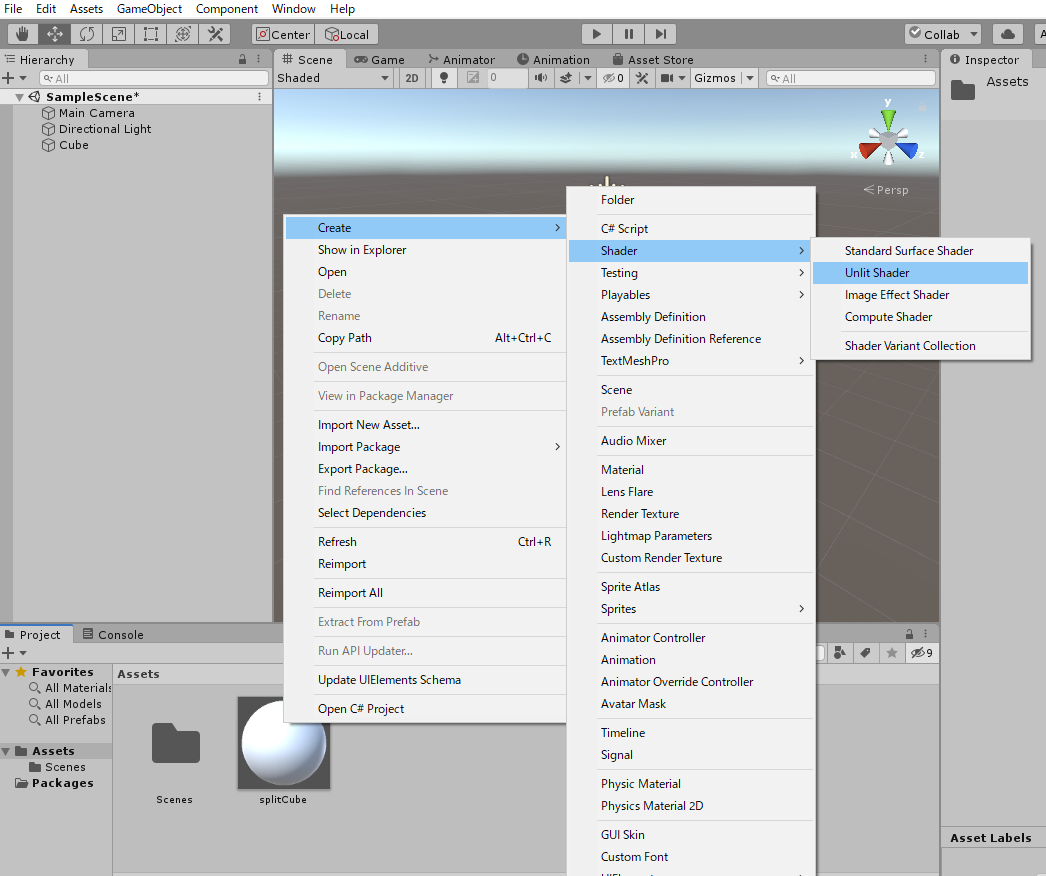Select the Rect Transform tool

pos(151,34)
